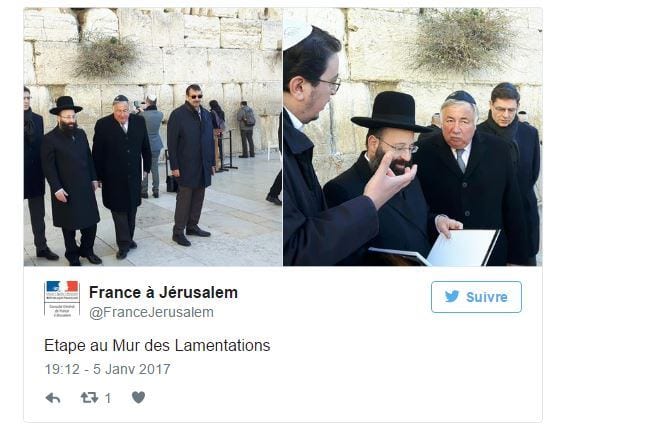Click the reply arrow icon

(x=53, y=398)
